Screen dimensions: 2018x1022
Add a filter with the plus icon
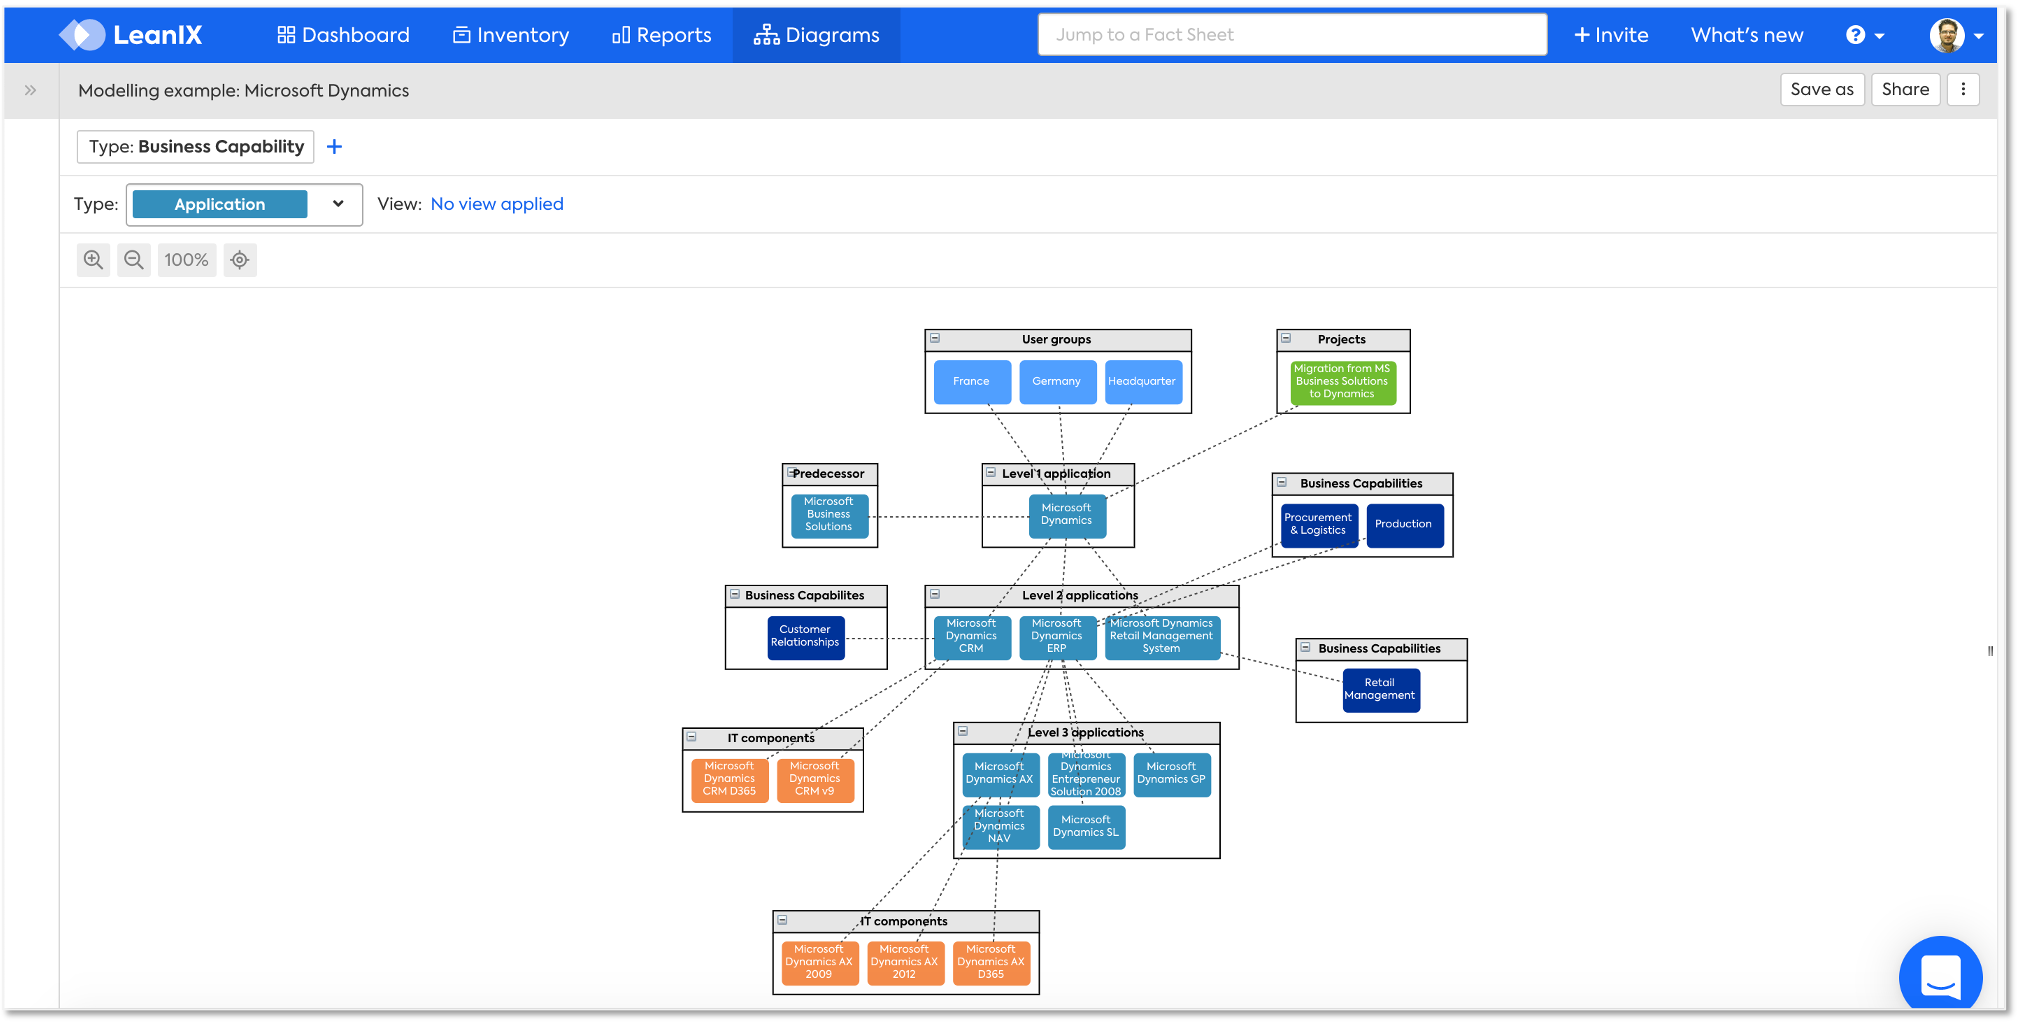(335, 147)
